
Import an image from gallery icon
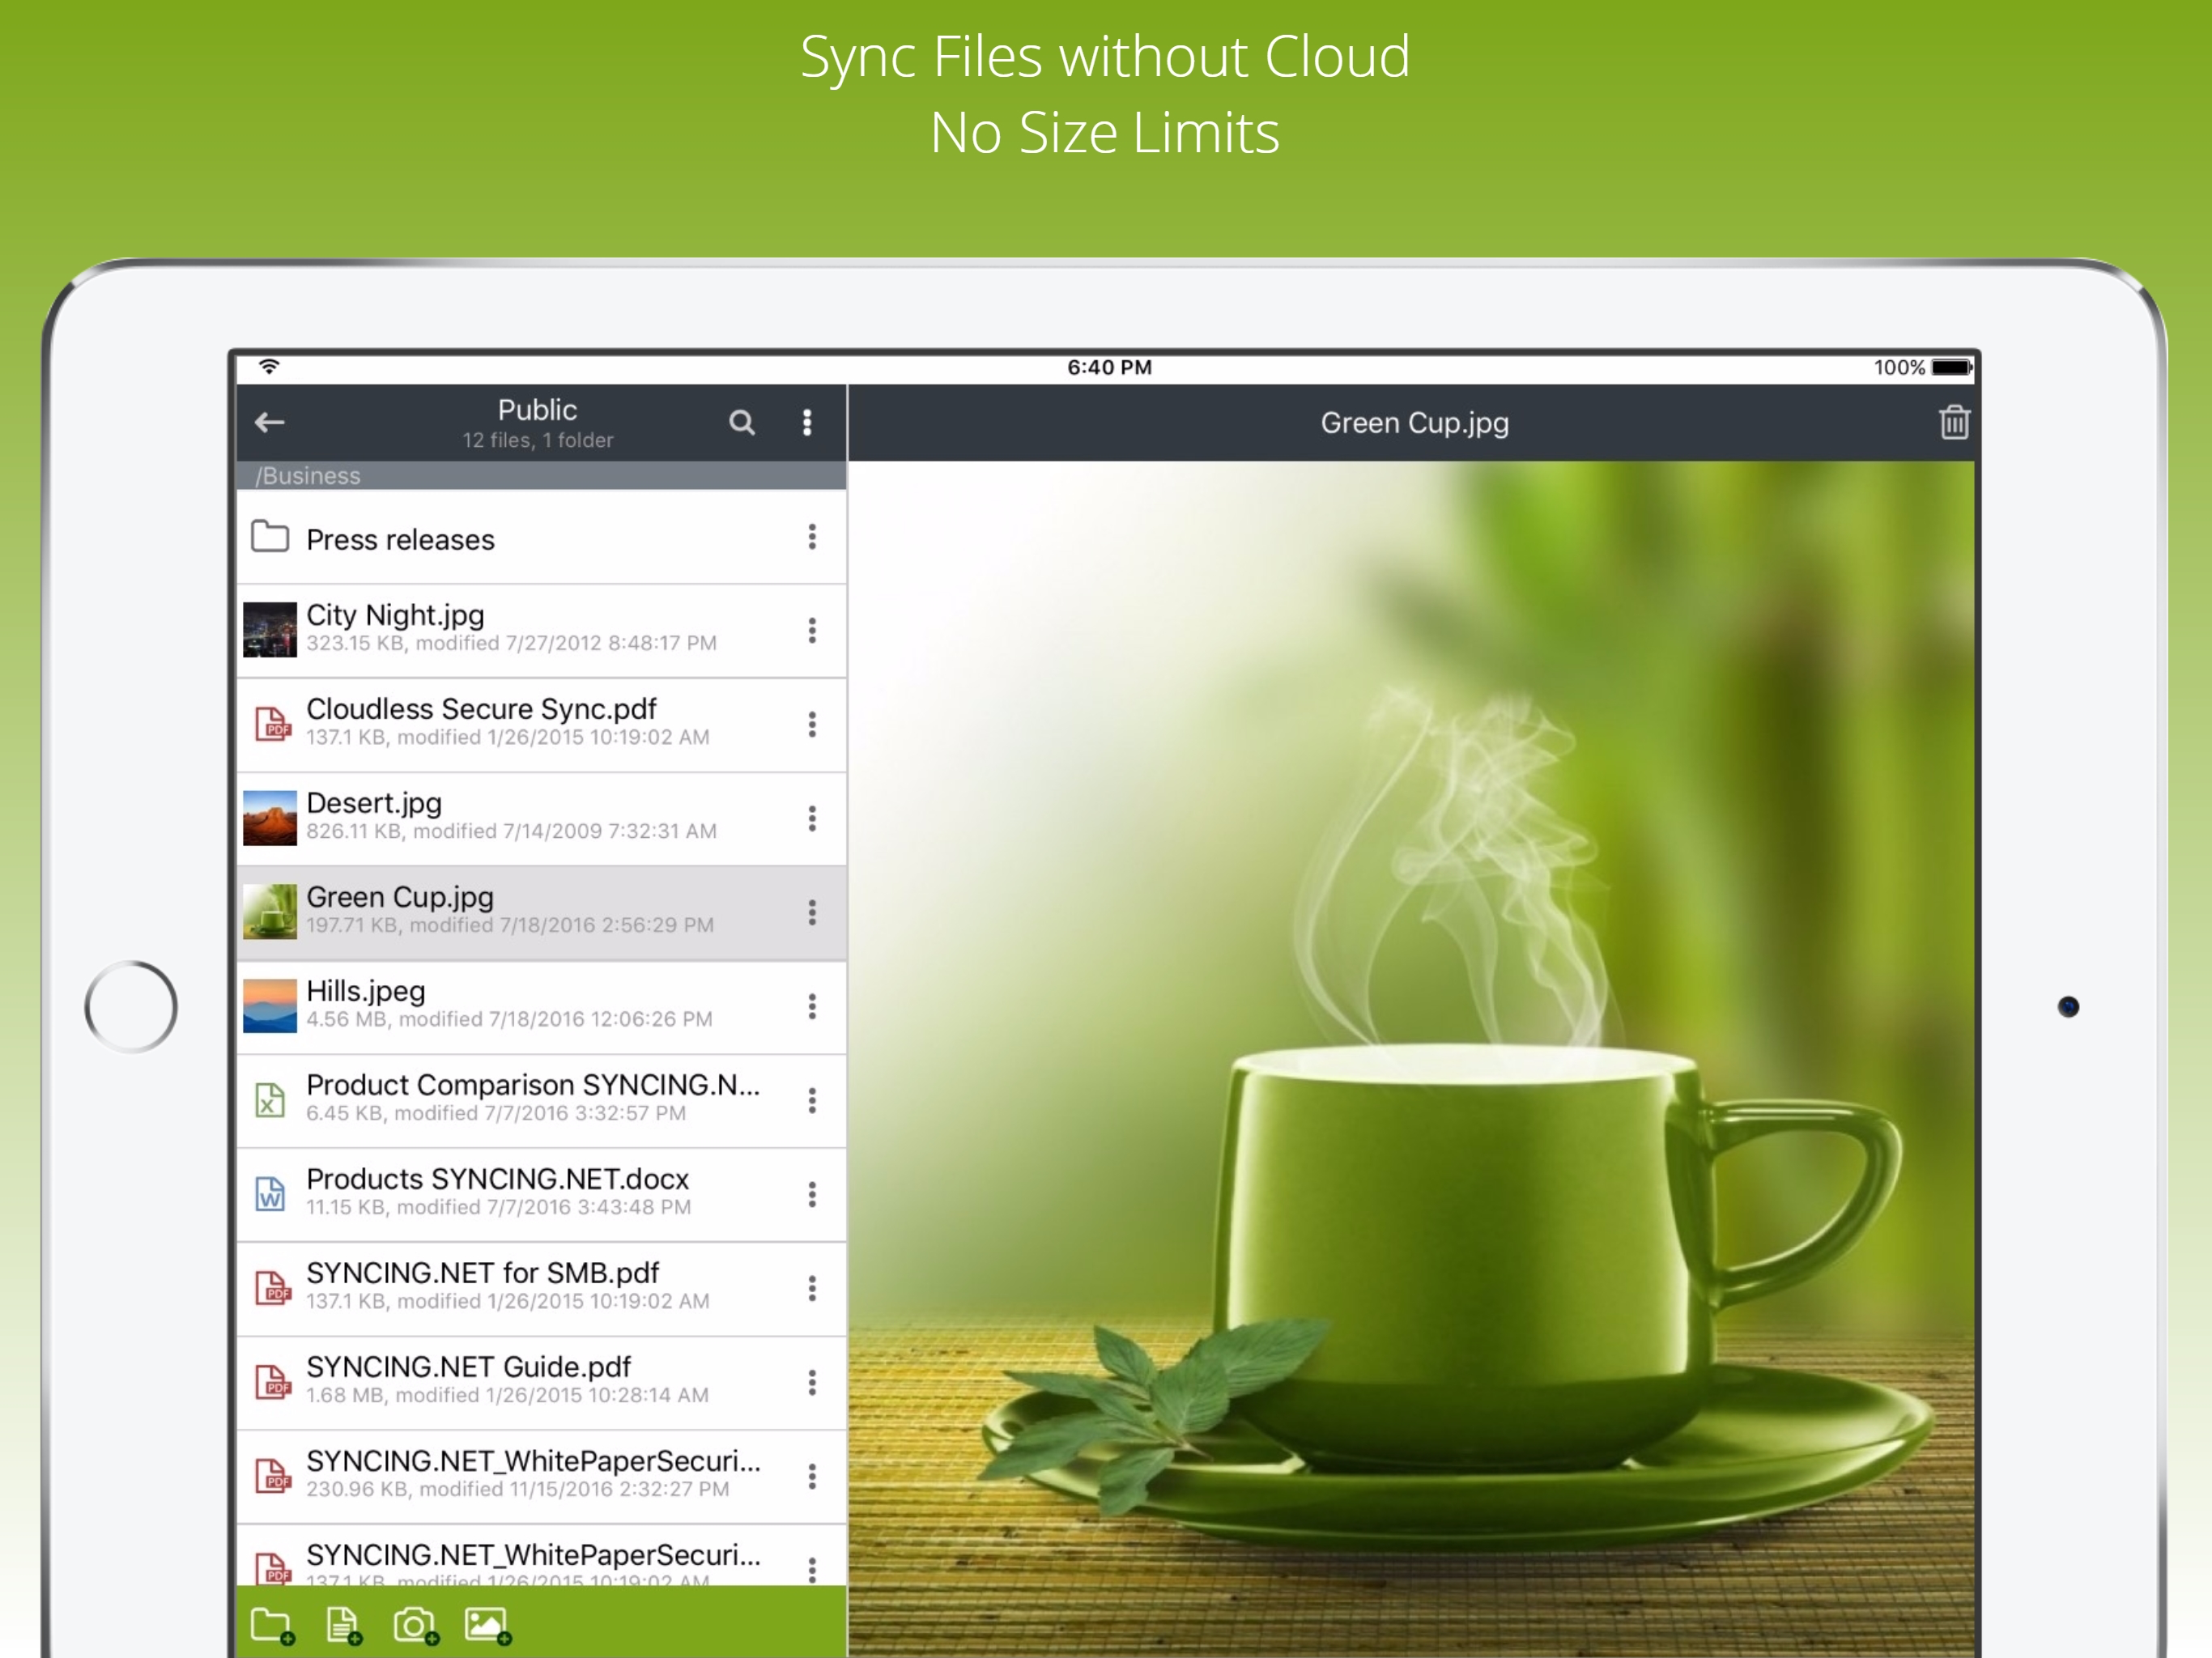tap(487, 1625)
